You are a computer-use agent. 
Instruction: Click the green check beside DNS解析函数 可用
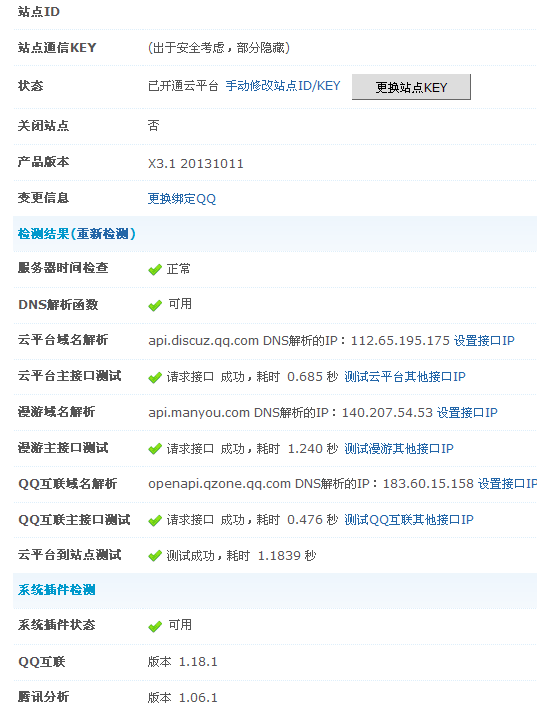click(155, 305)
